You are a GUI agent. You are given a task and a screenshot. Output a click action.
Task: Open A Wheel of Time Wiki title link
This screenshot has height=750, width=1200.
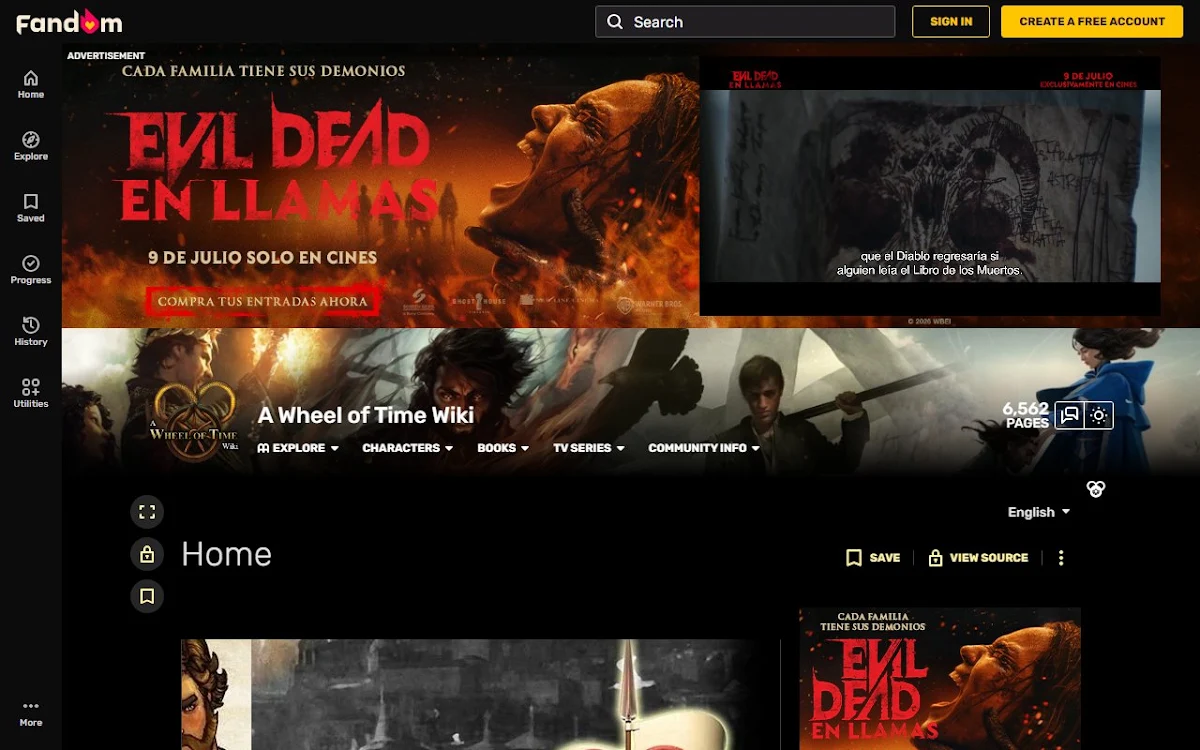click(366, 415)
